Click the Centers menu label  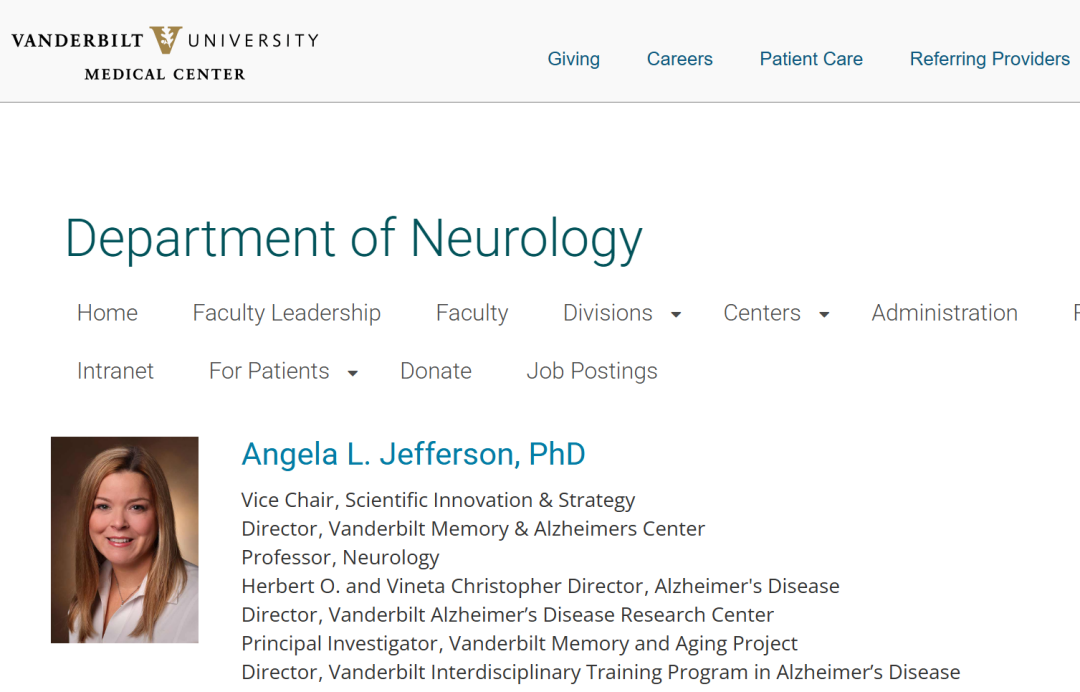[761, 313]
